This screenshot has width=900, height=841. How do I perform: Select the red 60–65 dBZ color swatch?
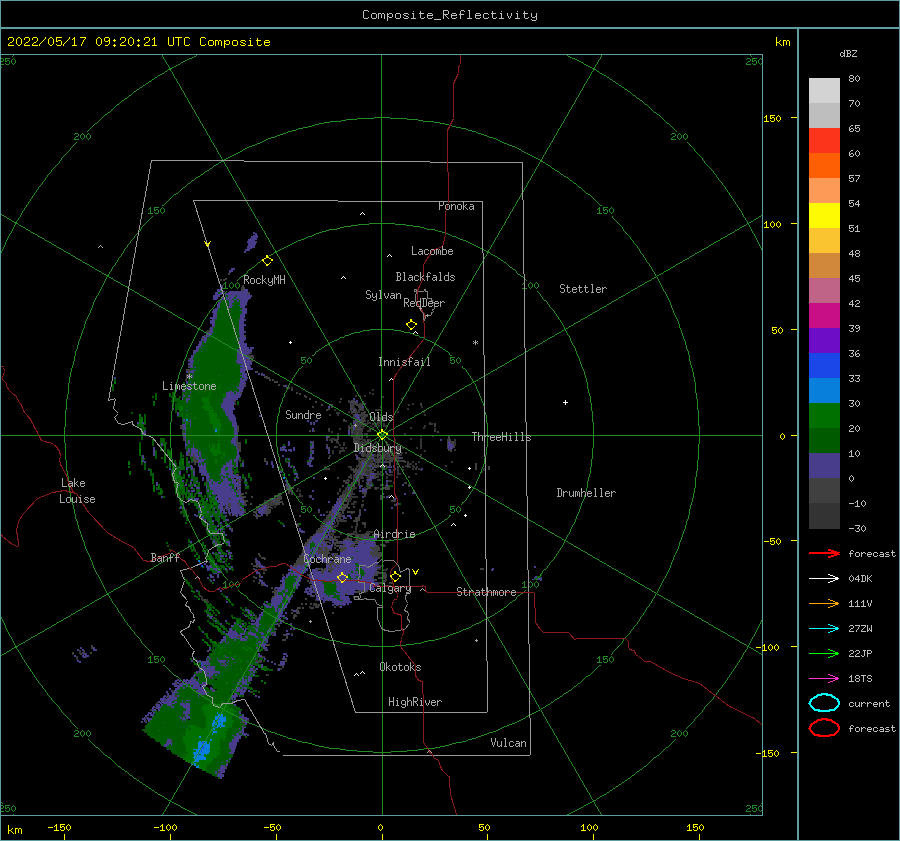[x=824, y=140]
